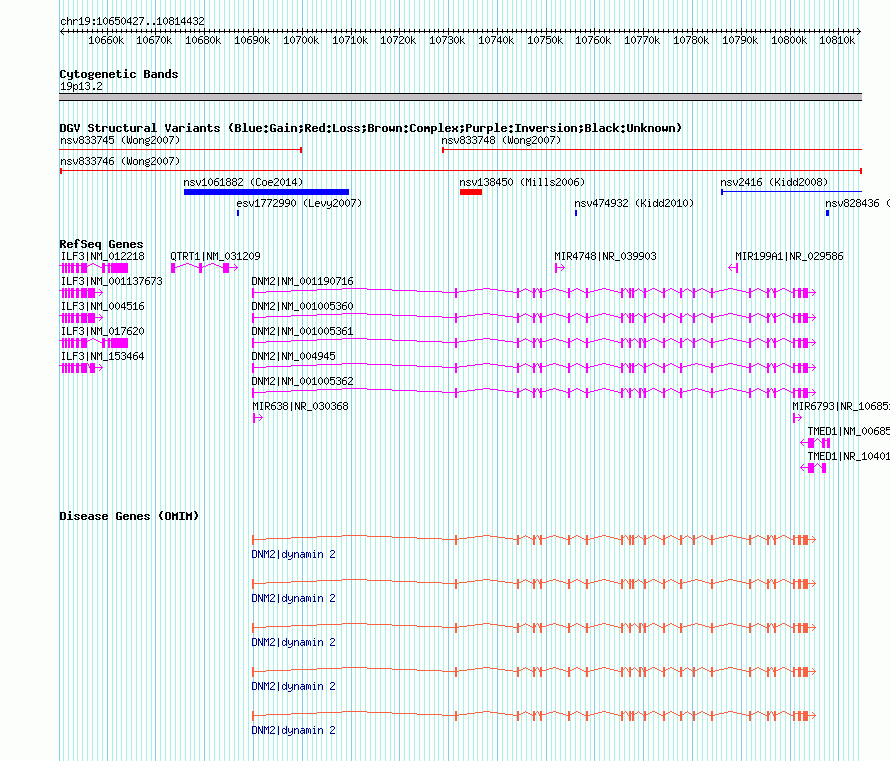Select the QTRT1|NM_031209 transcript label

(215, 256)
